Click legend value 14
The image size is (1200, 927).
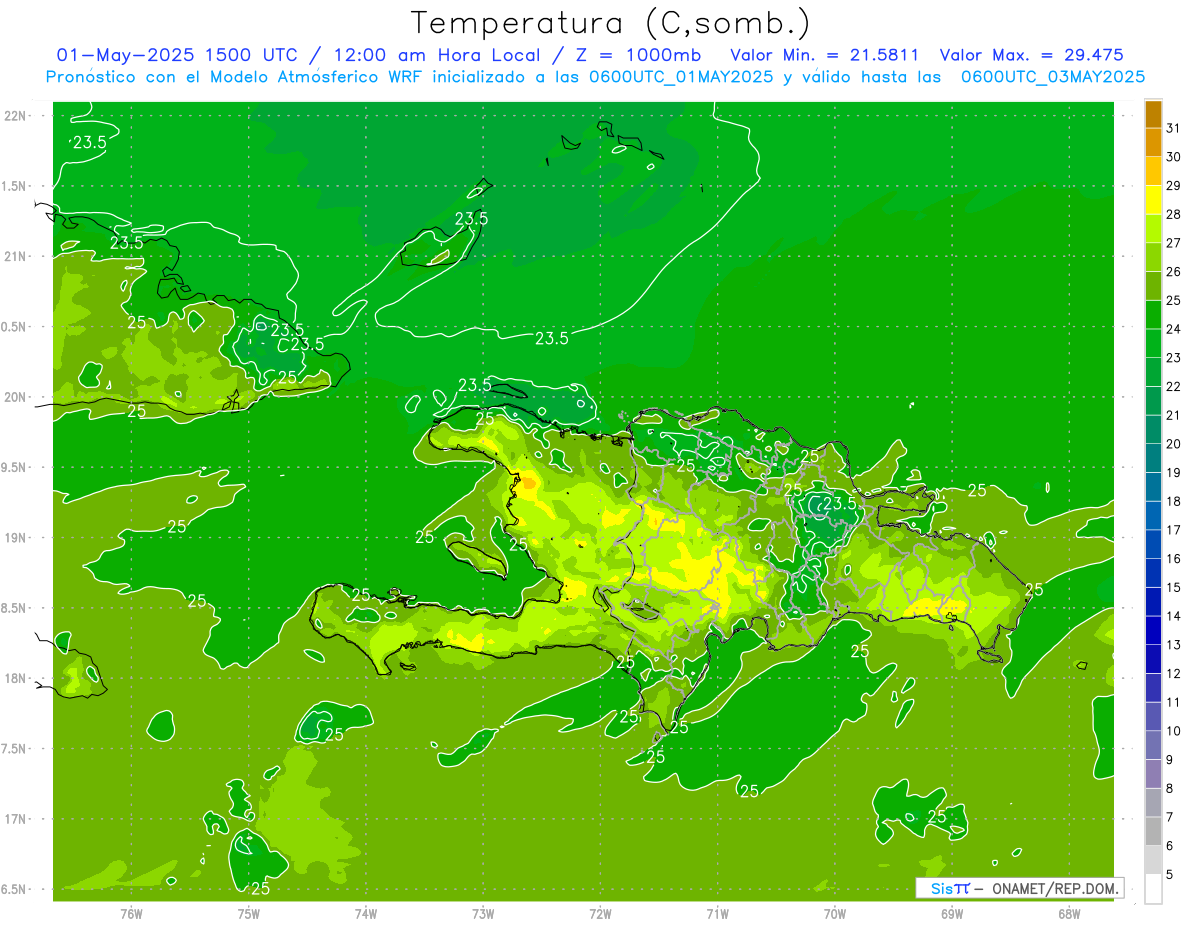1173,616
